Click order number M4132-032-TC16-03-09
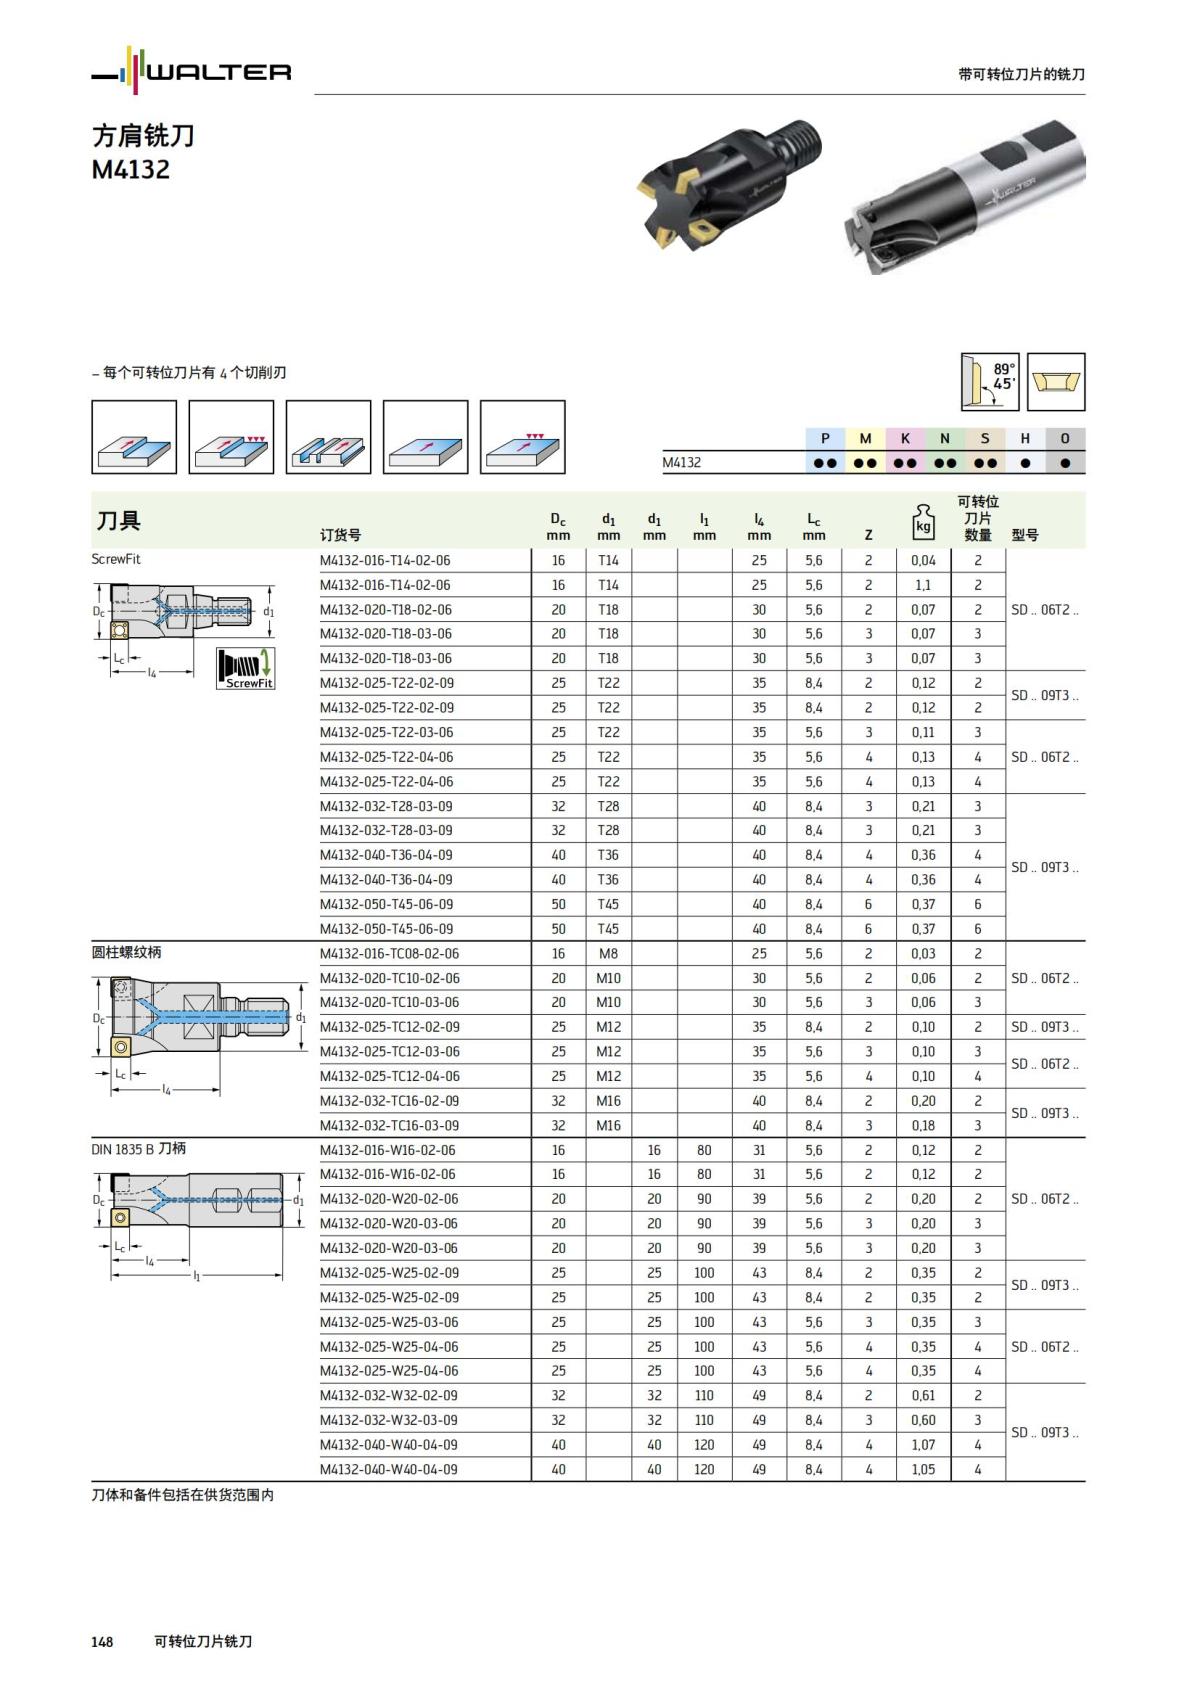This screenshot has height=1697, width=1200. [x=389, y=1125]
